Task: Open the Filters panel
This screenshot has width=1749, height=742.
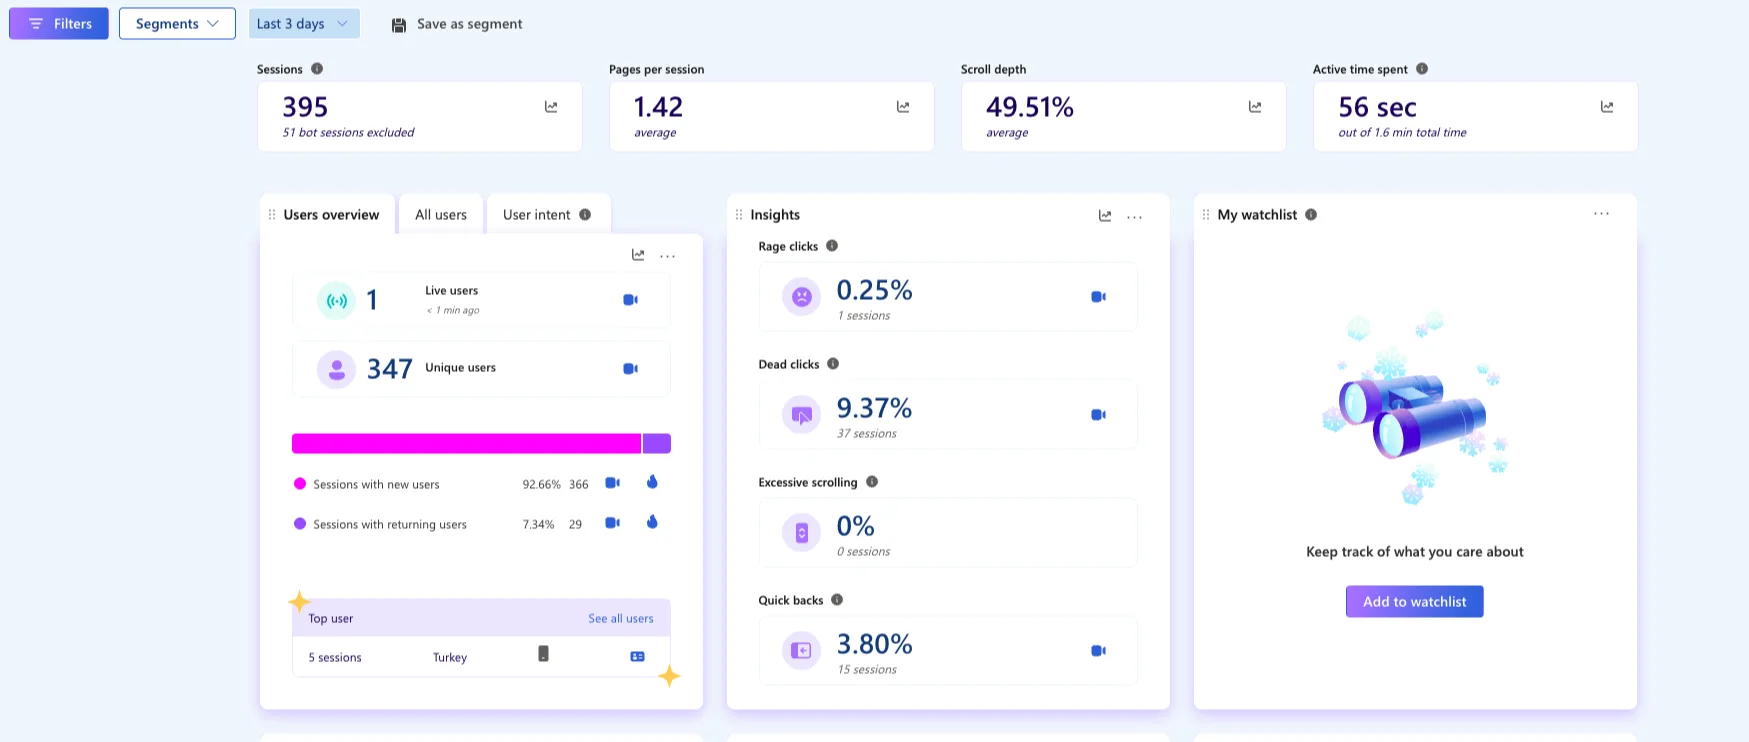Action: (x=59, y=24)
